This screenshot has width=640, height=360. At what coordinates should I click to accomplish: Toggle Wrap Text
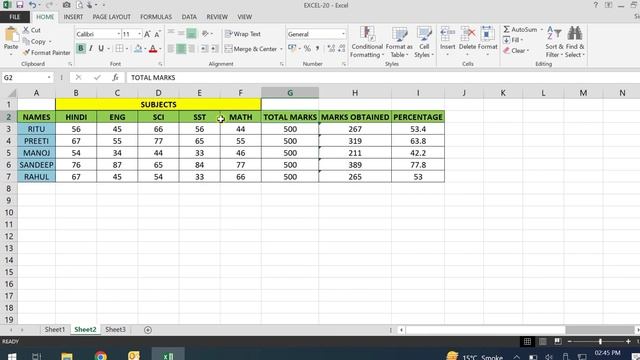click(242, 34)
